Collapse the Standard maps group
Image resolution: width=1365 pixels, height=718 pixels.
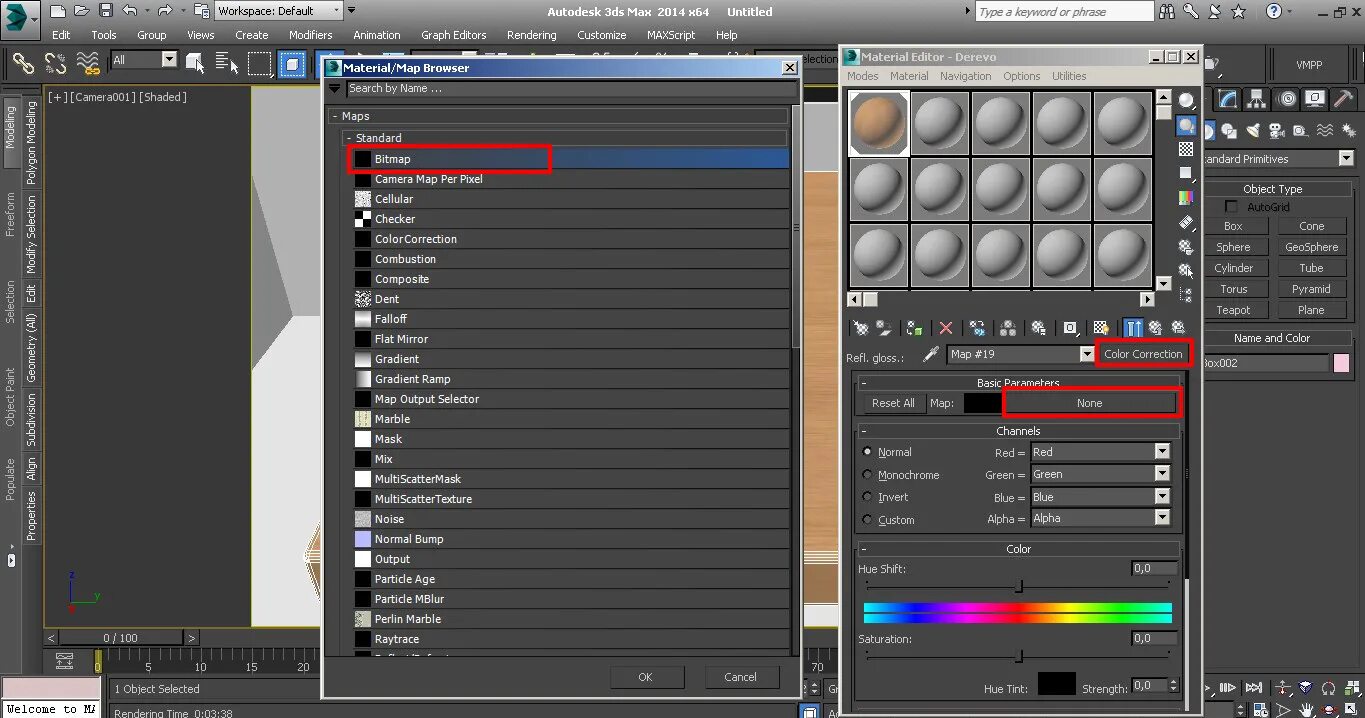(349, 138)
